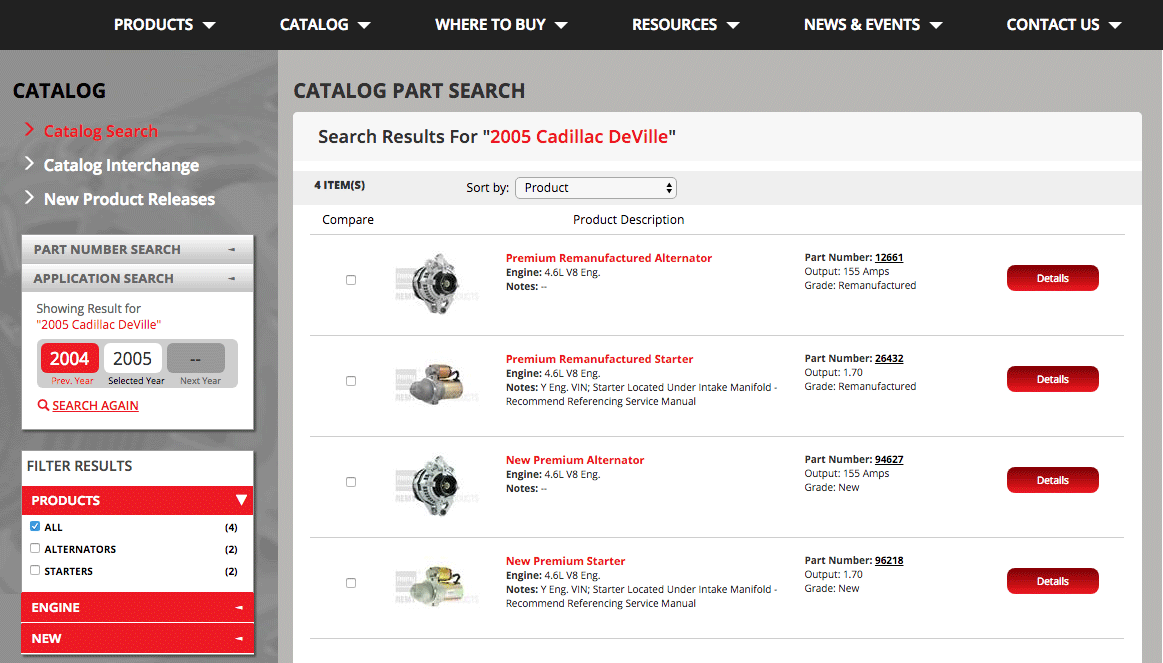Go to Catalog Search in sidebar
Screen dimensions: 1163x663
pos(101,131)
